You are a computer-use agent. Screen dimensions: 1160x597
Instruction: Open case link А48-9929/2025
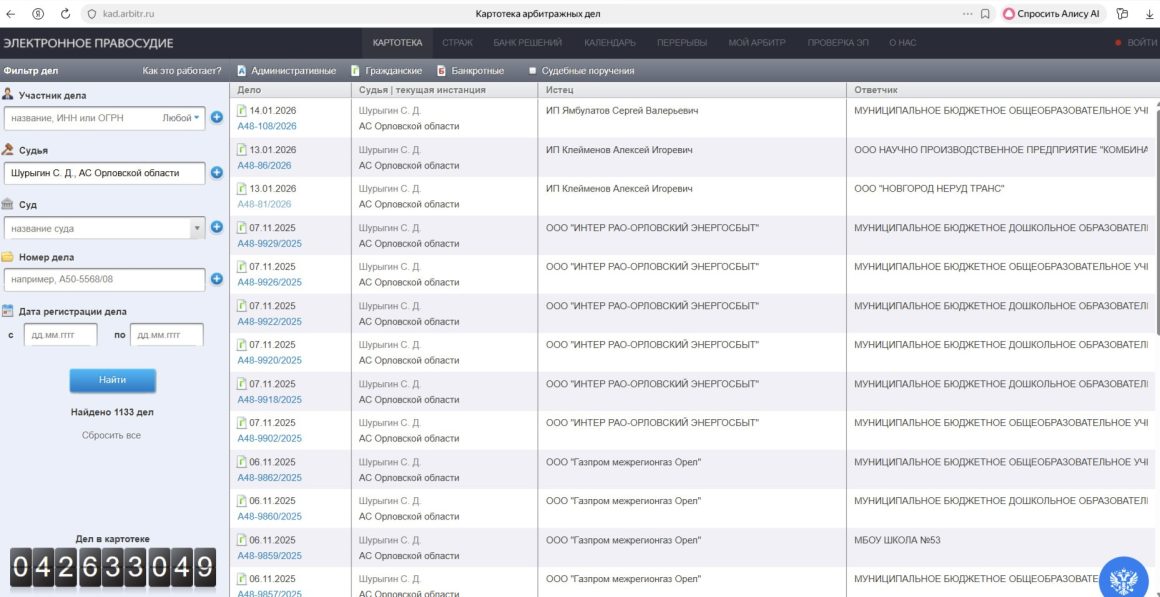(x=269, y=243)
